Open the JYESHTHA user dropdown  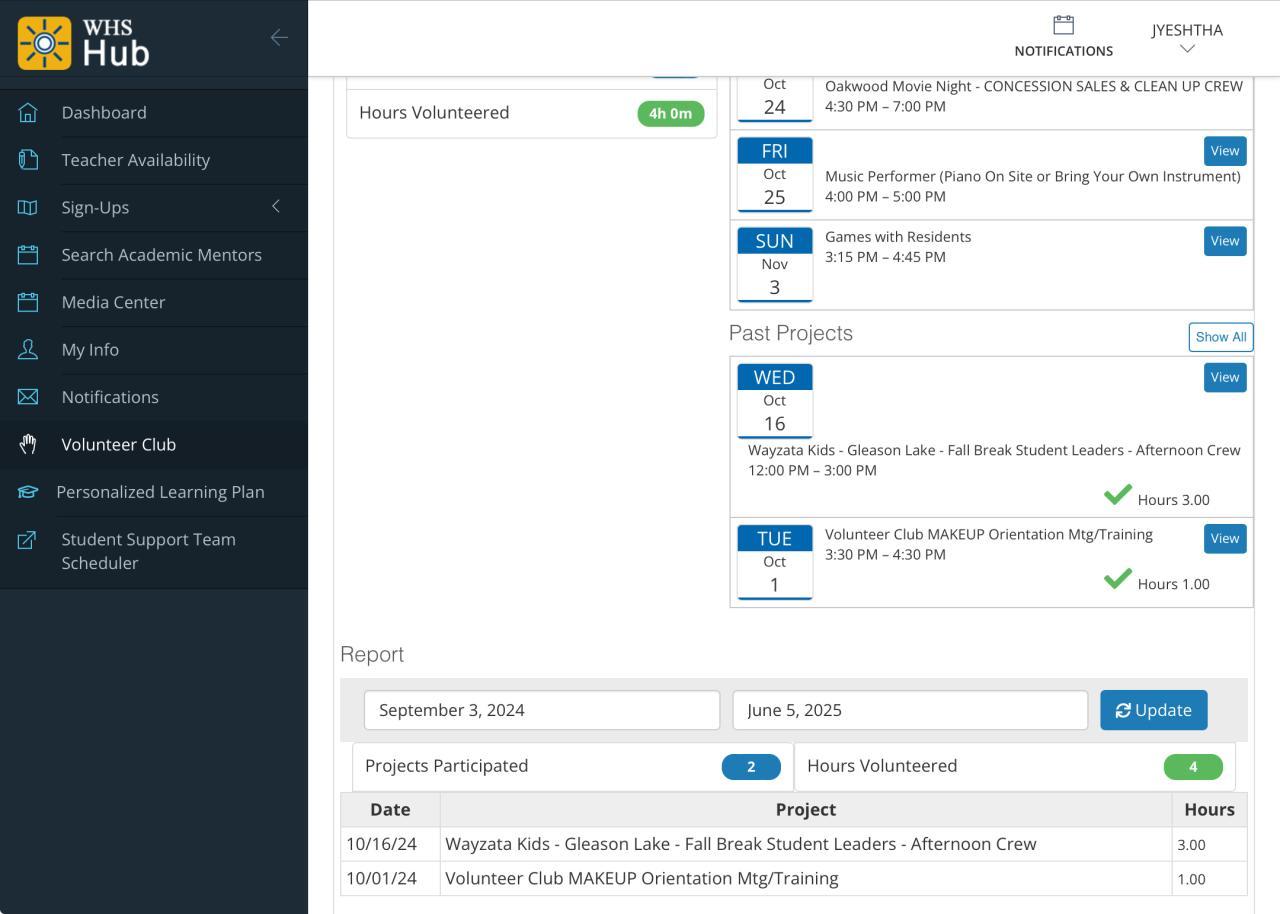click(1187, 38)
